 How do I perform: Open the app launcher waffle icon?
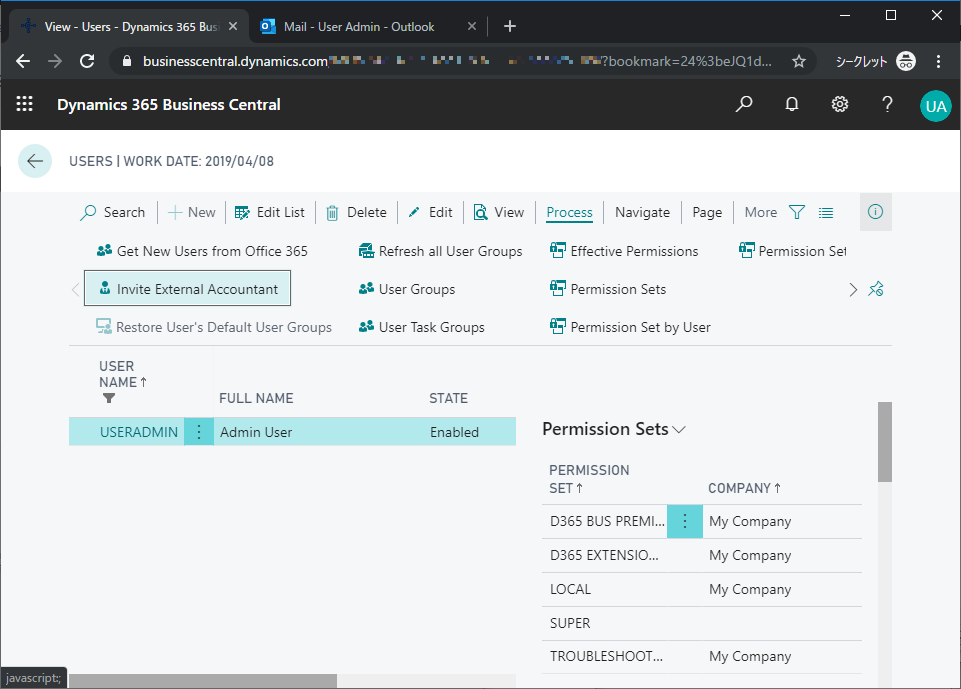pyautogui.click(x=25, y=104)
